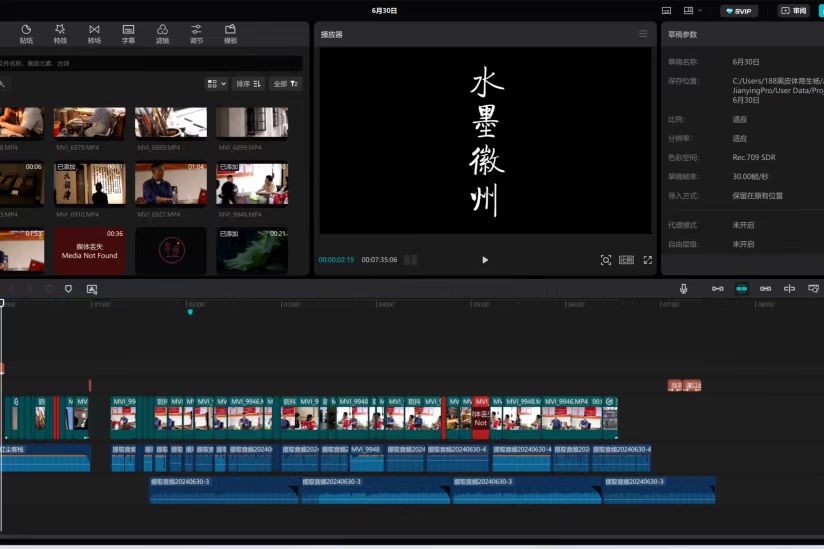Open the 字幕 captions panel
The height and width of the screenshot is (549, 824).
(128, 34)
